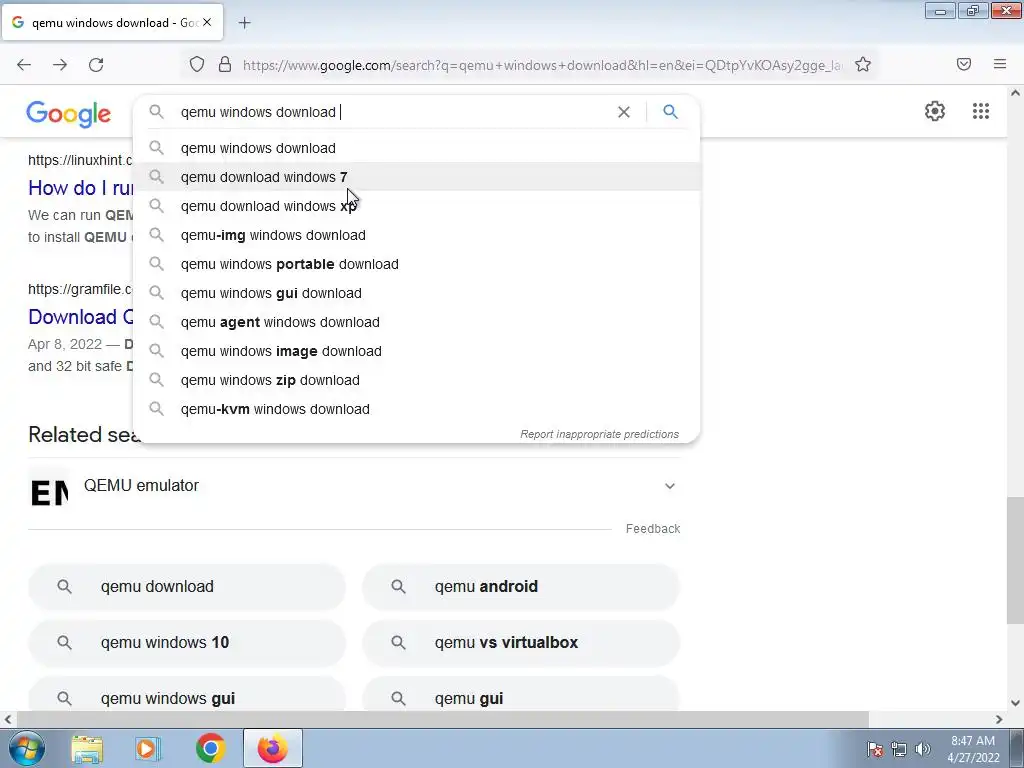Open the 'How do I run' linuxhint result
This screenshot has height=768, width=1024.
pos(80,188)
